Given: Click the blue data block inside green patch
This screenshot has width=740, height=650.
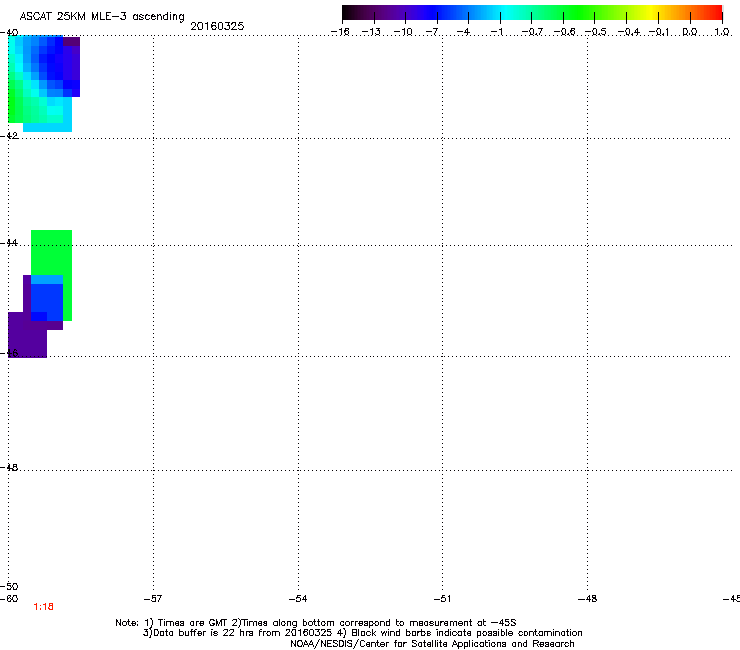Looking at the screenshot, I should click(x=47, y=302).
